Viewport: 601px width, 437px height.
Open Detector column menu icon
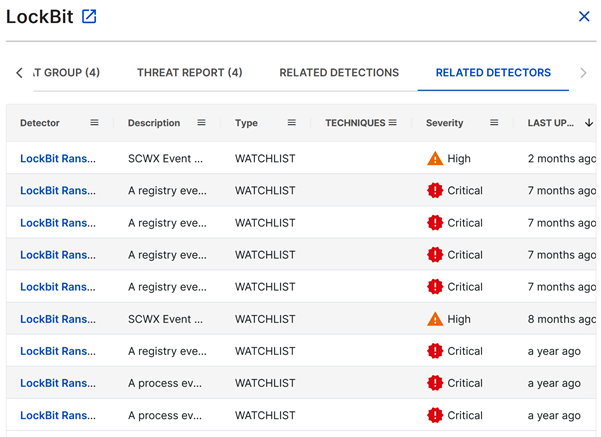coord(94,123)
